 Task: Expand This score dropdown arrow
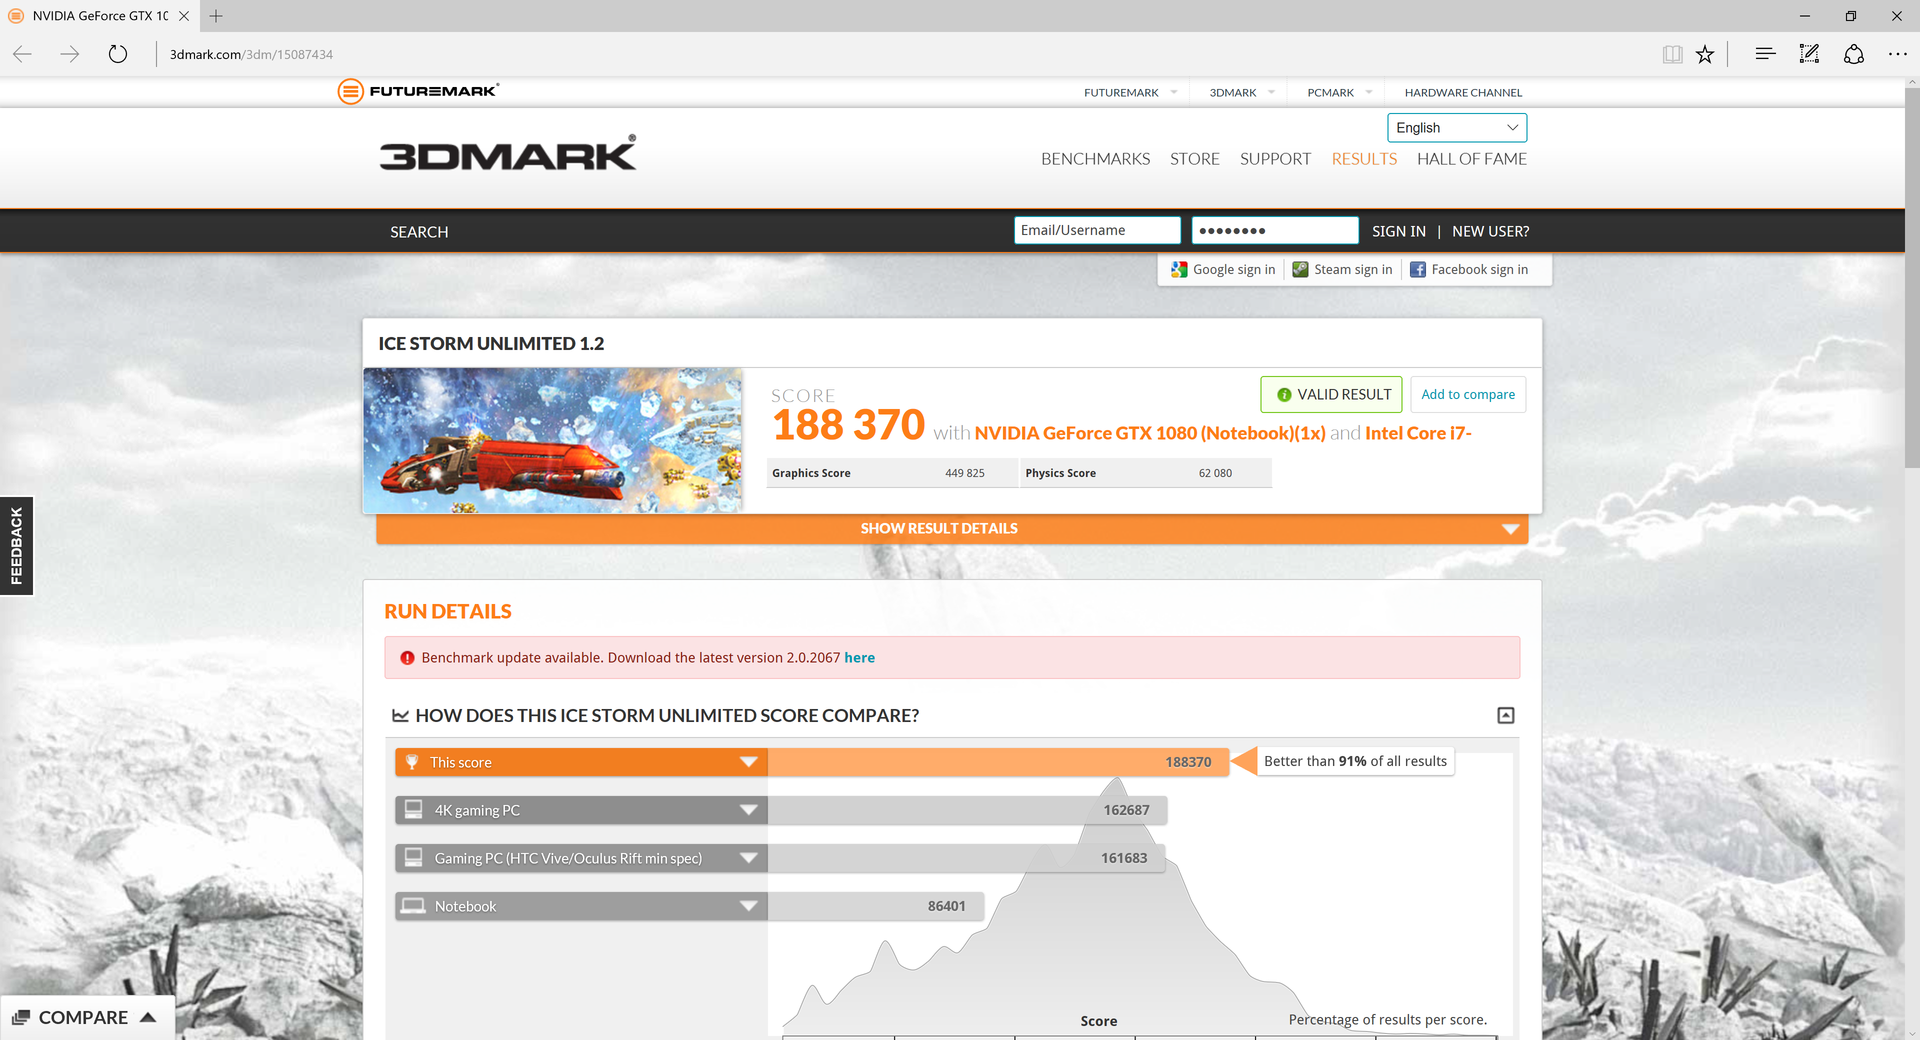point(748,762)
